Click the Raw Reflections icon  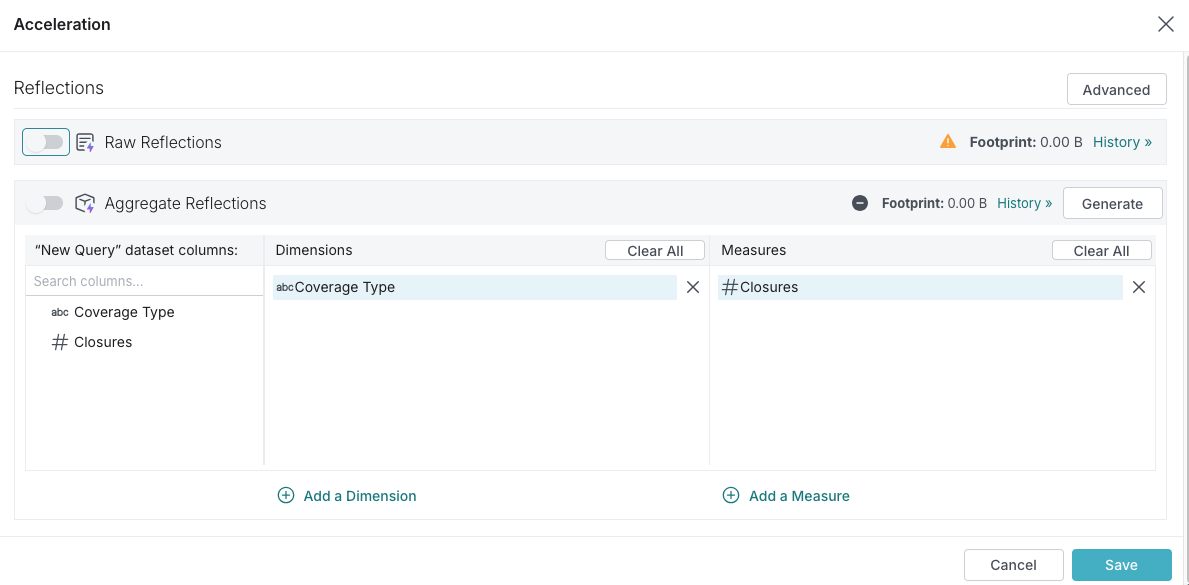[85, 142]
